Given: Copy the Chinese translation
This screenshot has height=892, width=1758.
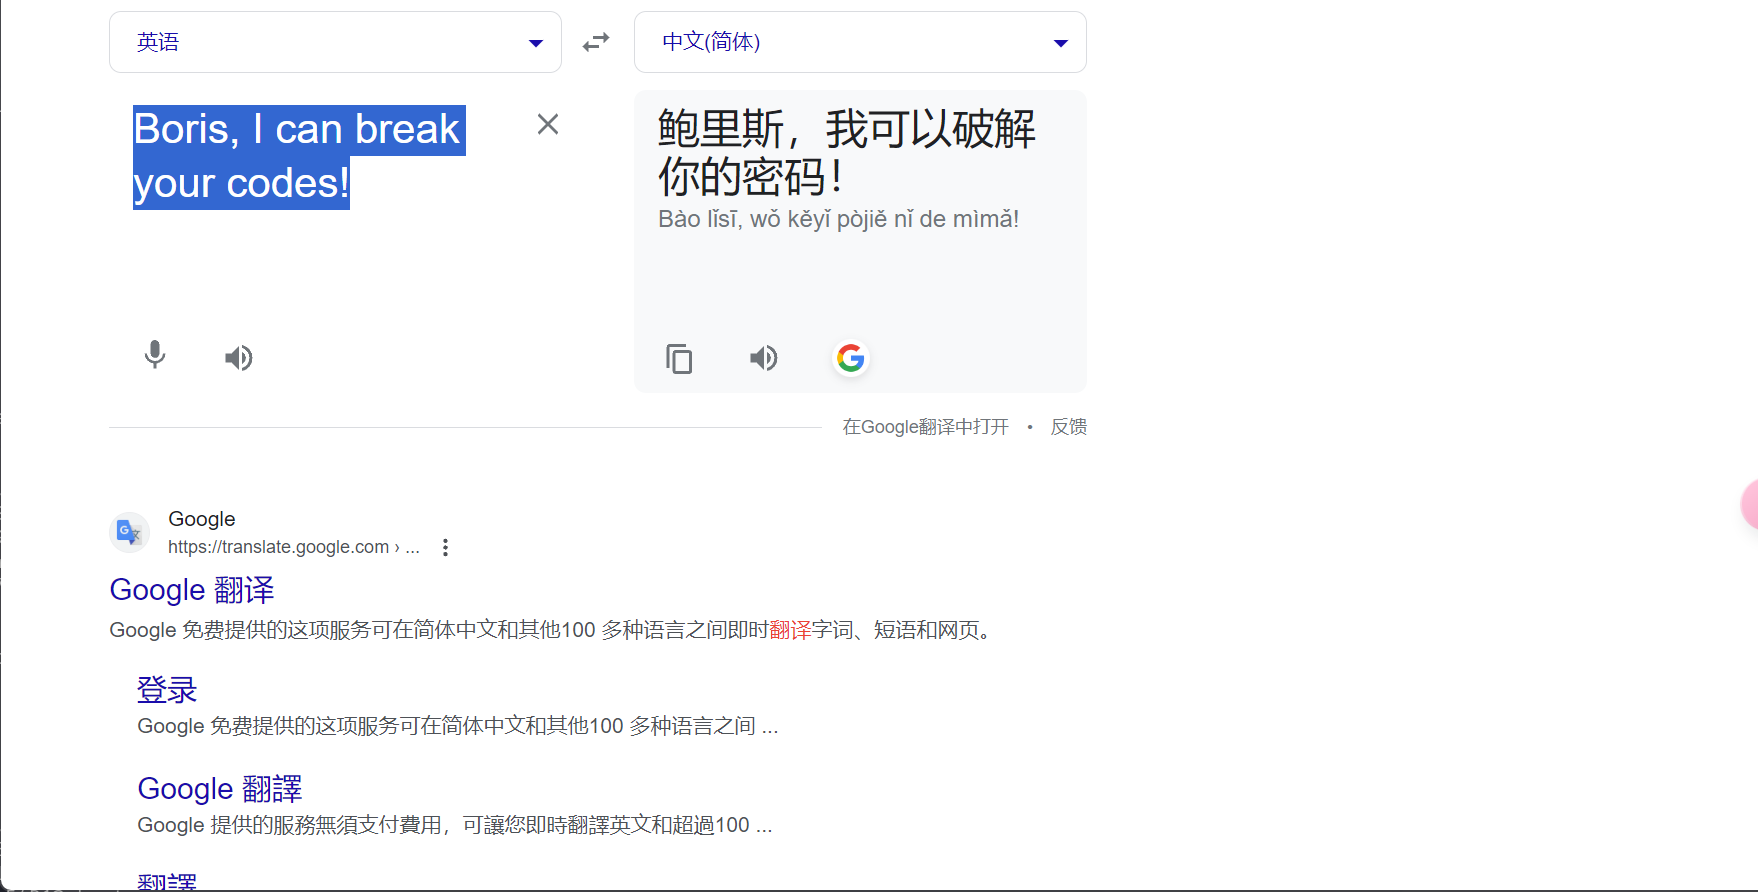Looking at the screenshot, I should point(679,358).
